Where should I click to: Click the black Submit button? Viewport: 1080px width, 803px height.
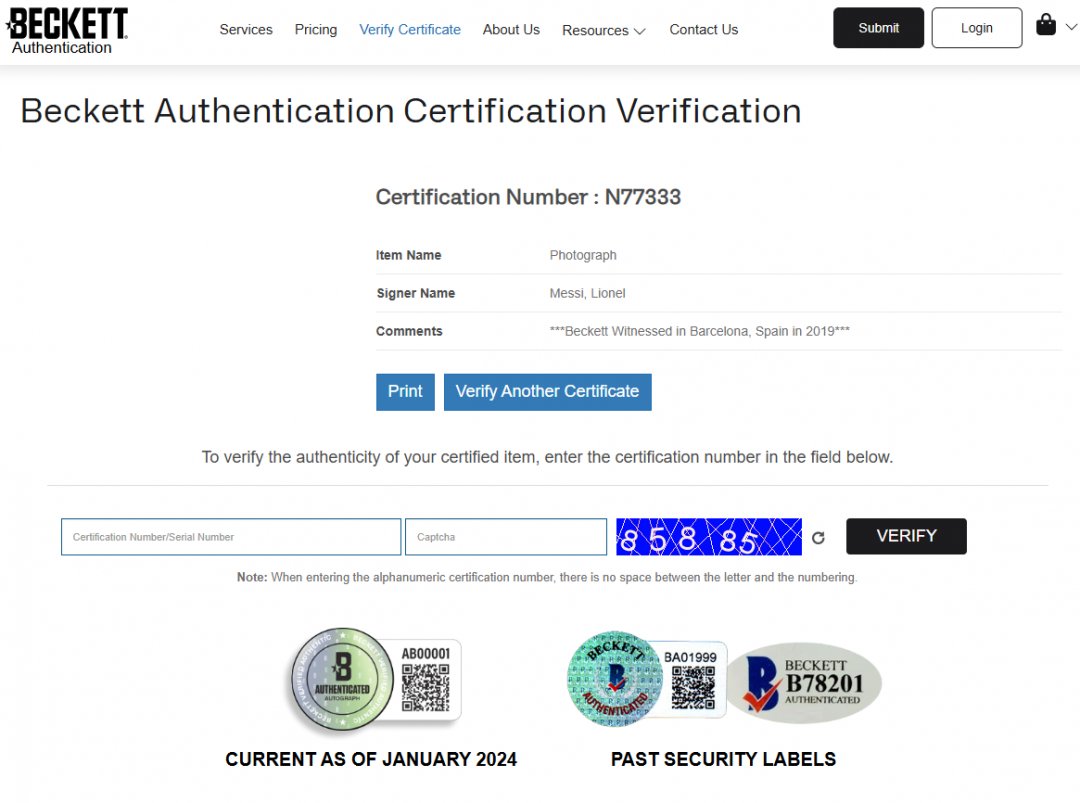[878, 28]
